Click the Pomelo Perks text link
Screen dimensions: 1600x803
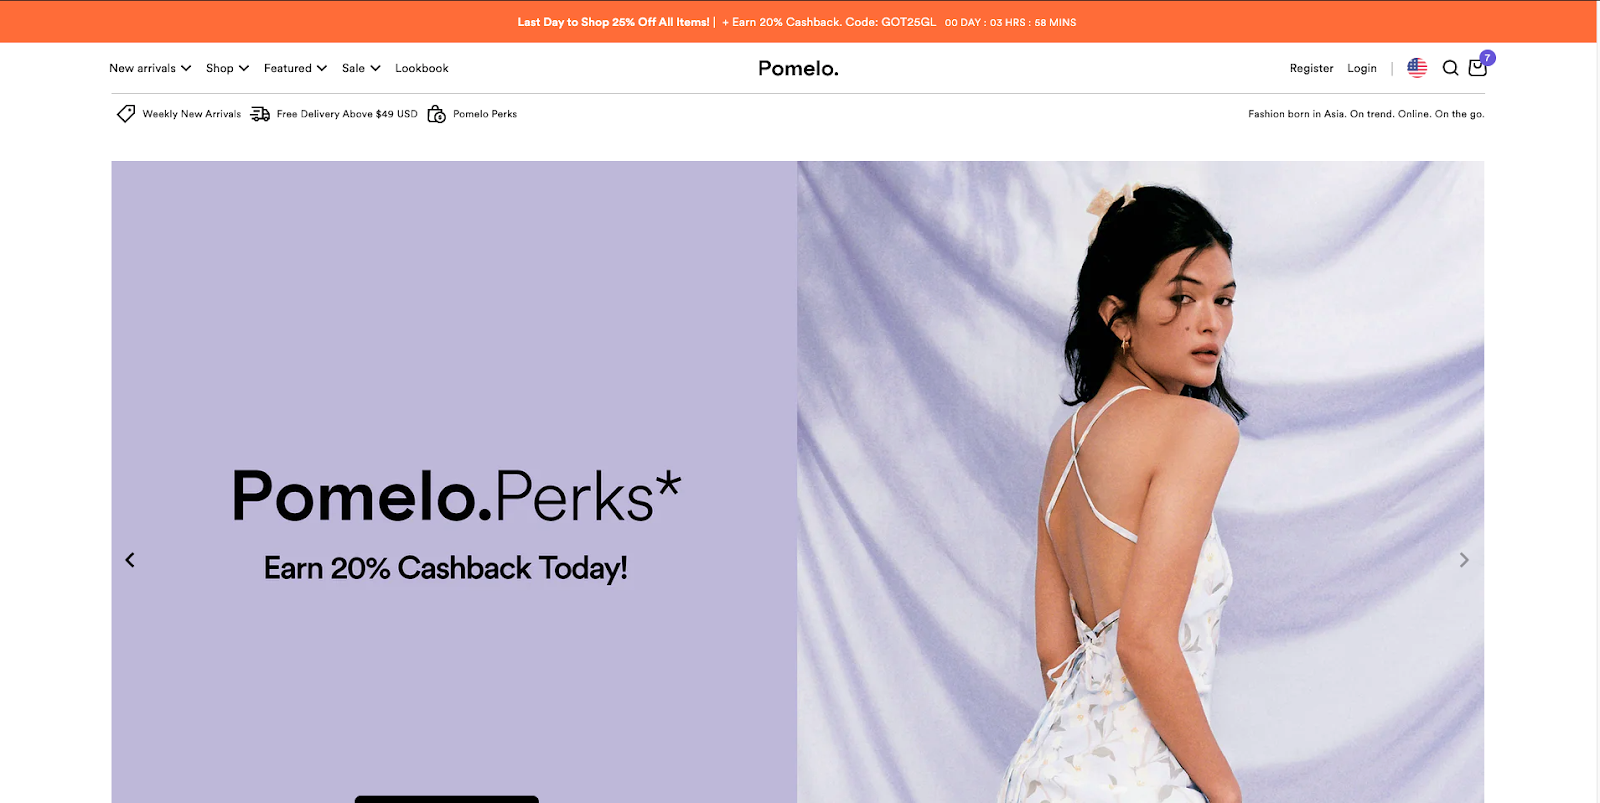[x=485, y=114]
